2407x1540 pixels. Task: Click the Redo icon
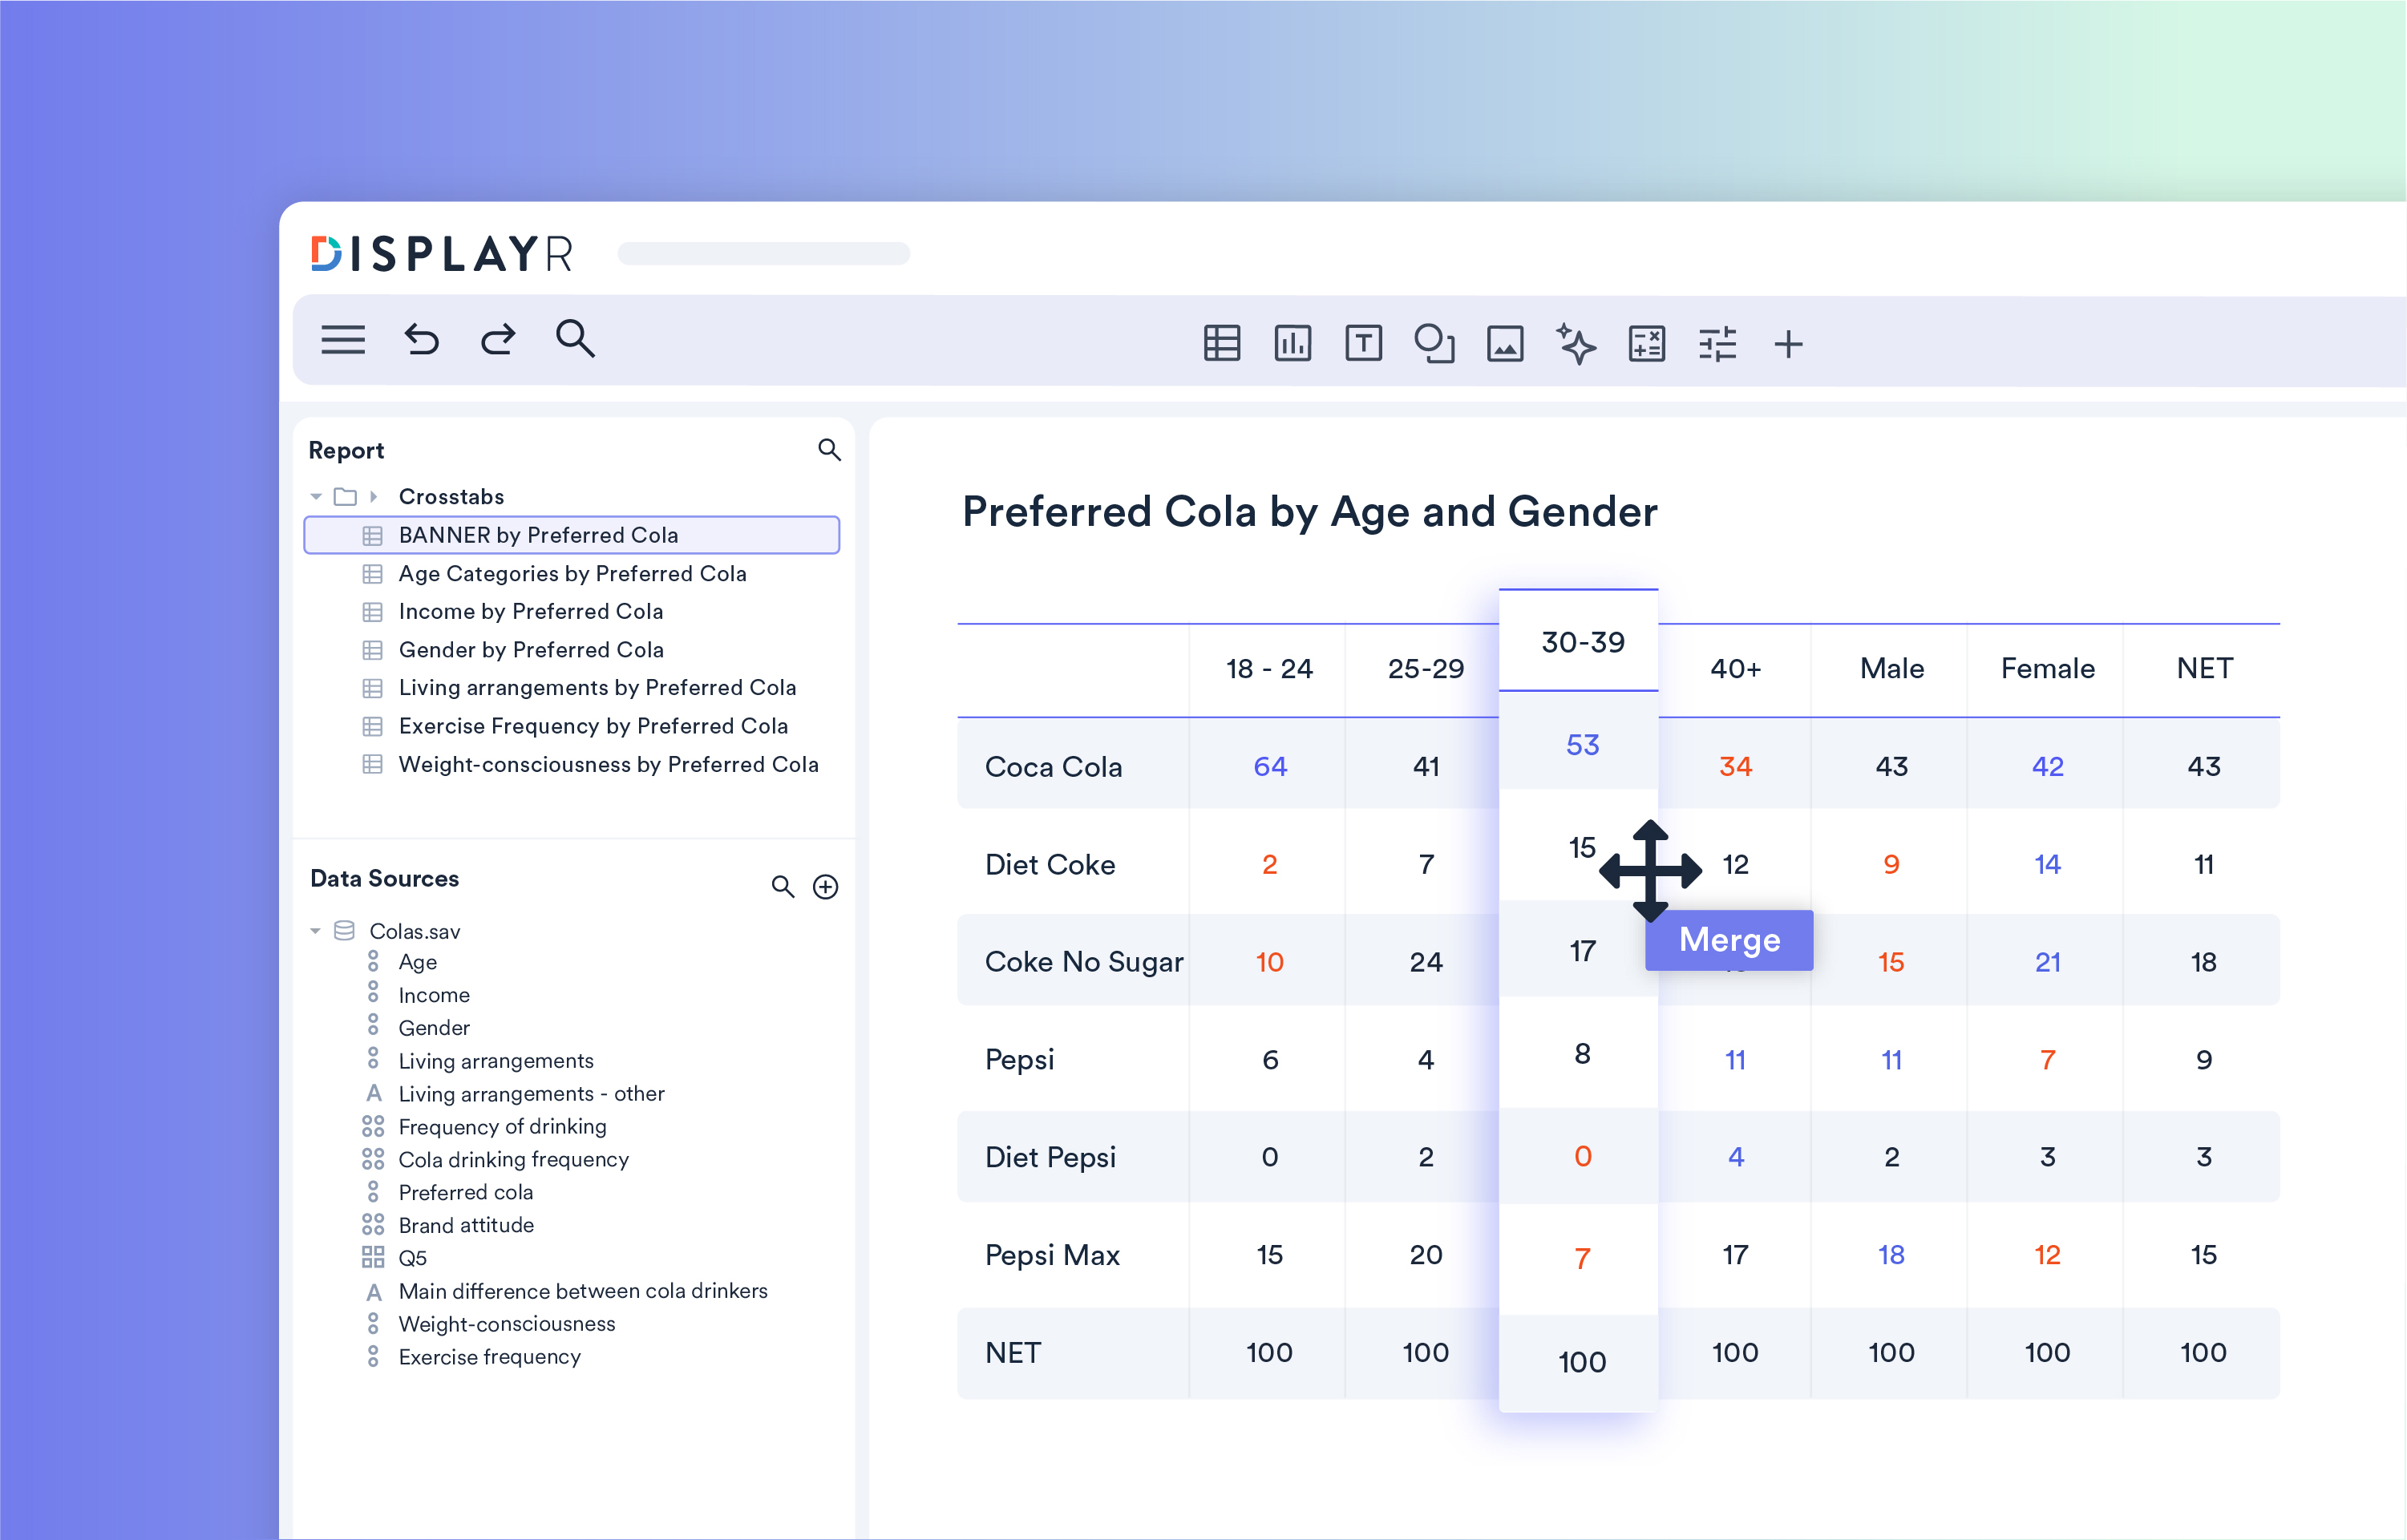[497, 340]
